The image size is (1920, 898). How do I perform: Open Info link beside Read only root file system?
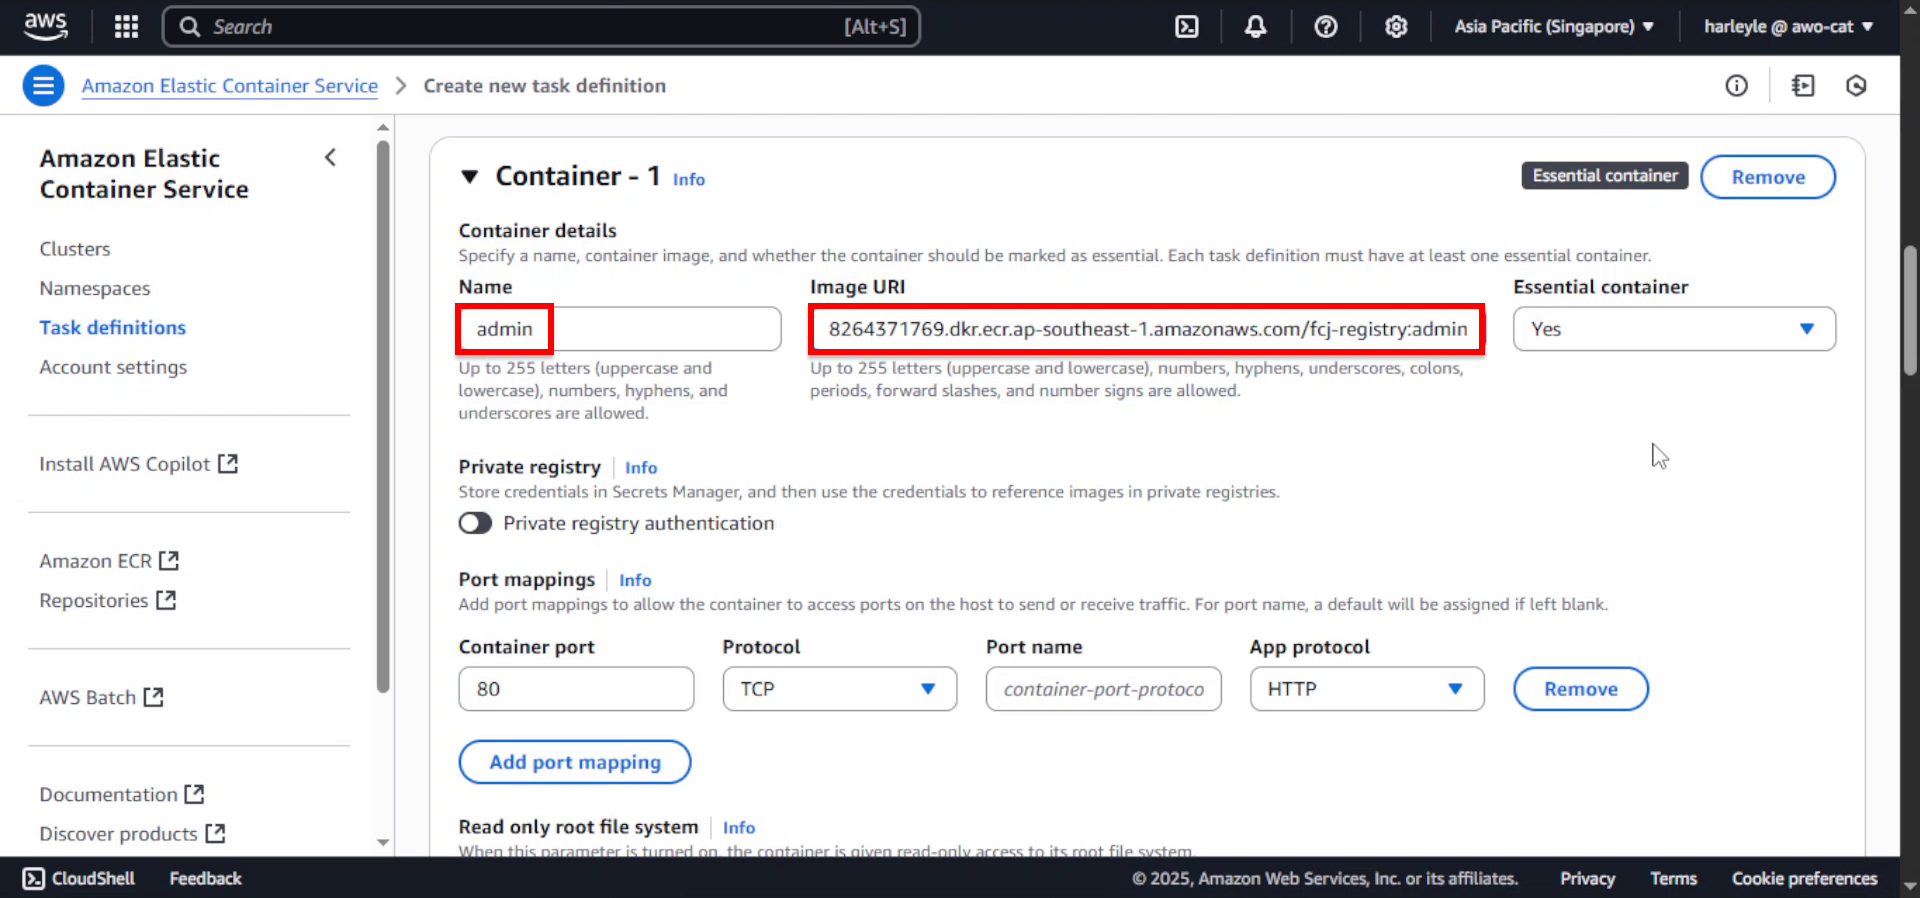coord(739,827)
